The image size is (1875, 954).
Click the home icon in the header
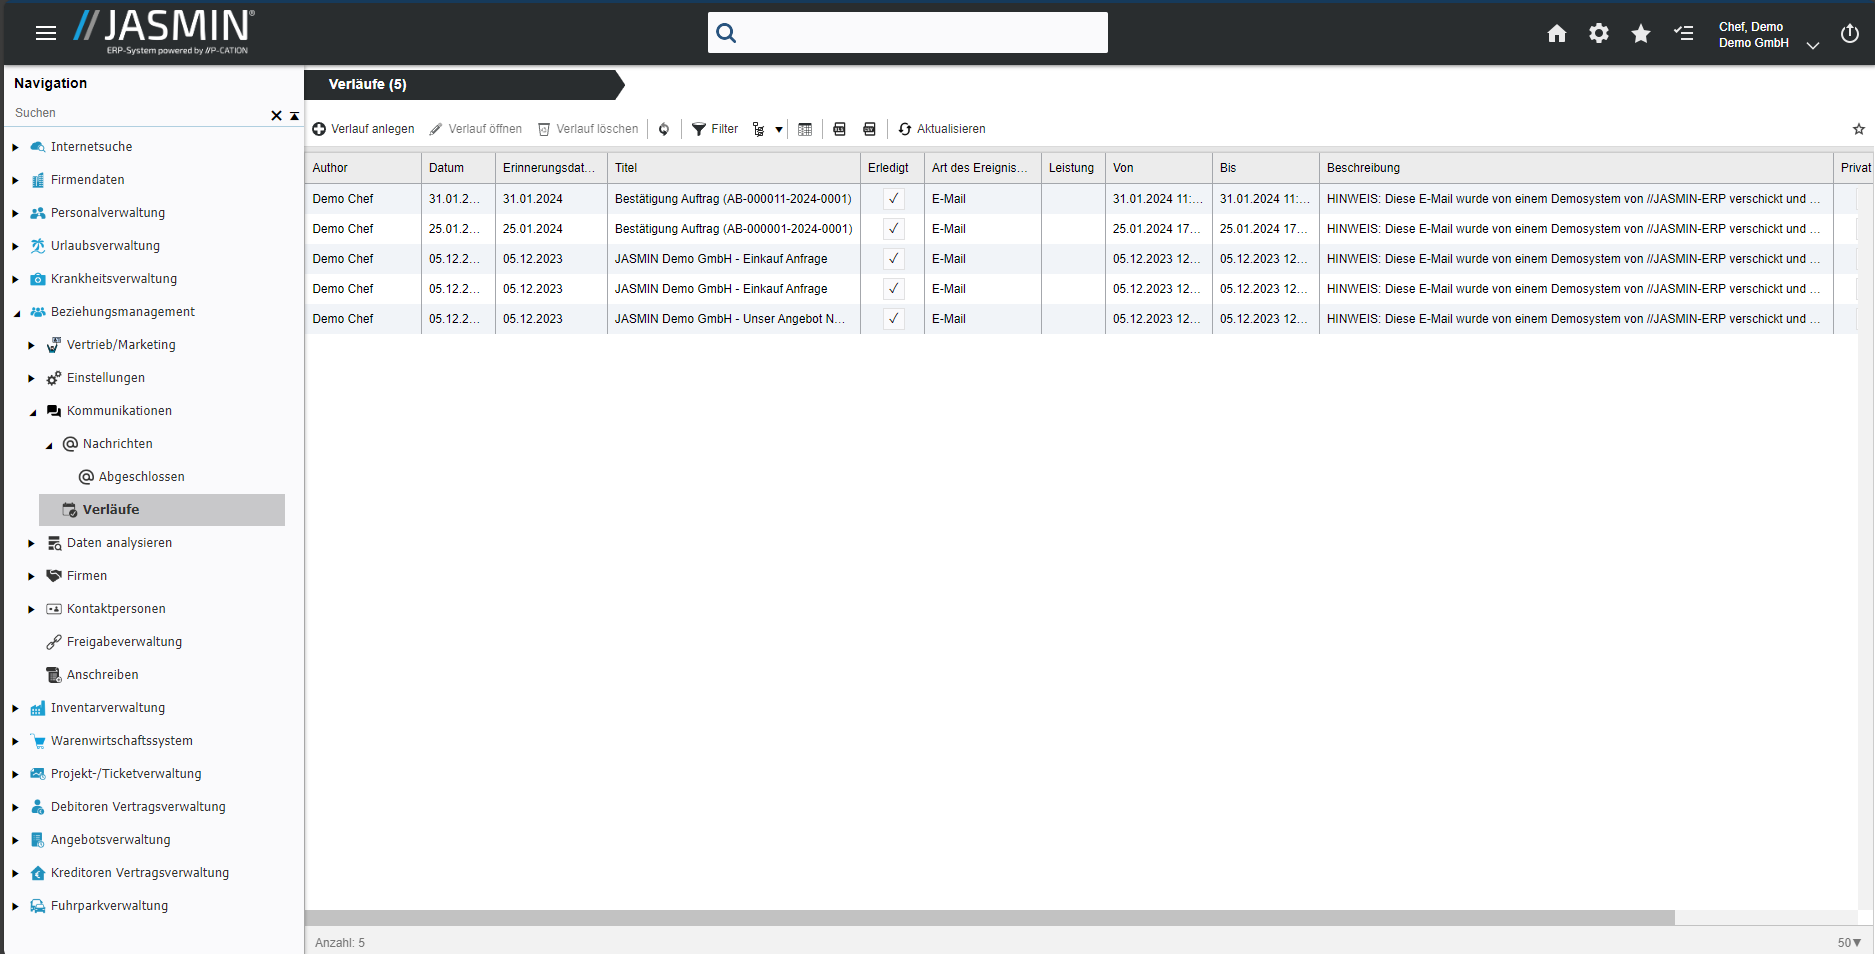[1556, 34]
